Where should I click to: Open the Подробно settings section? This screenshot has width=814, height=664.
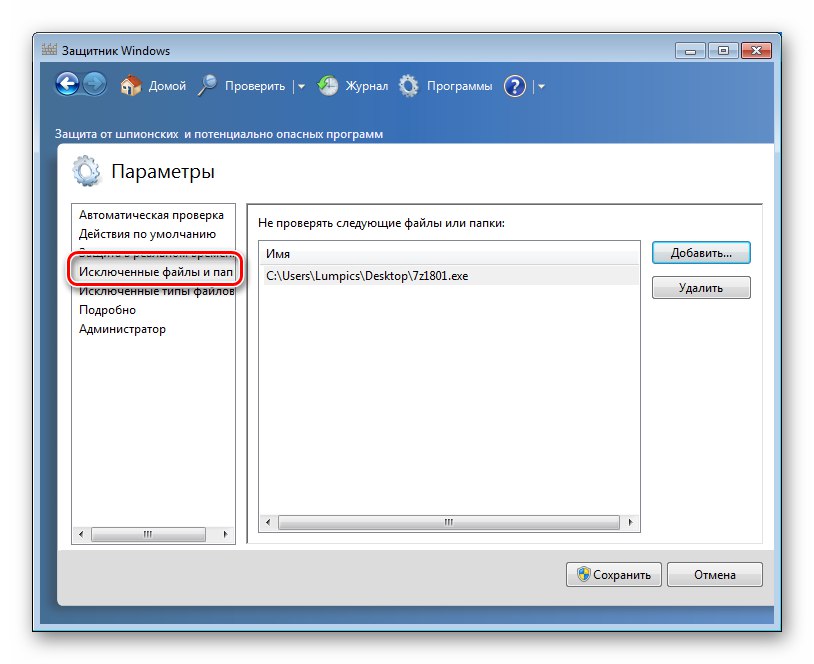107,310
